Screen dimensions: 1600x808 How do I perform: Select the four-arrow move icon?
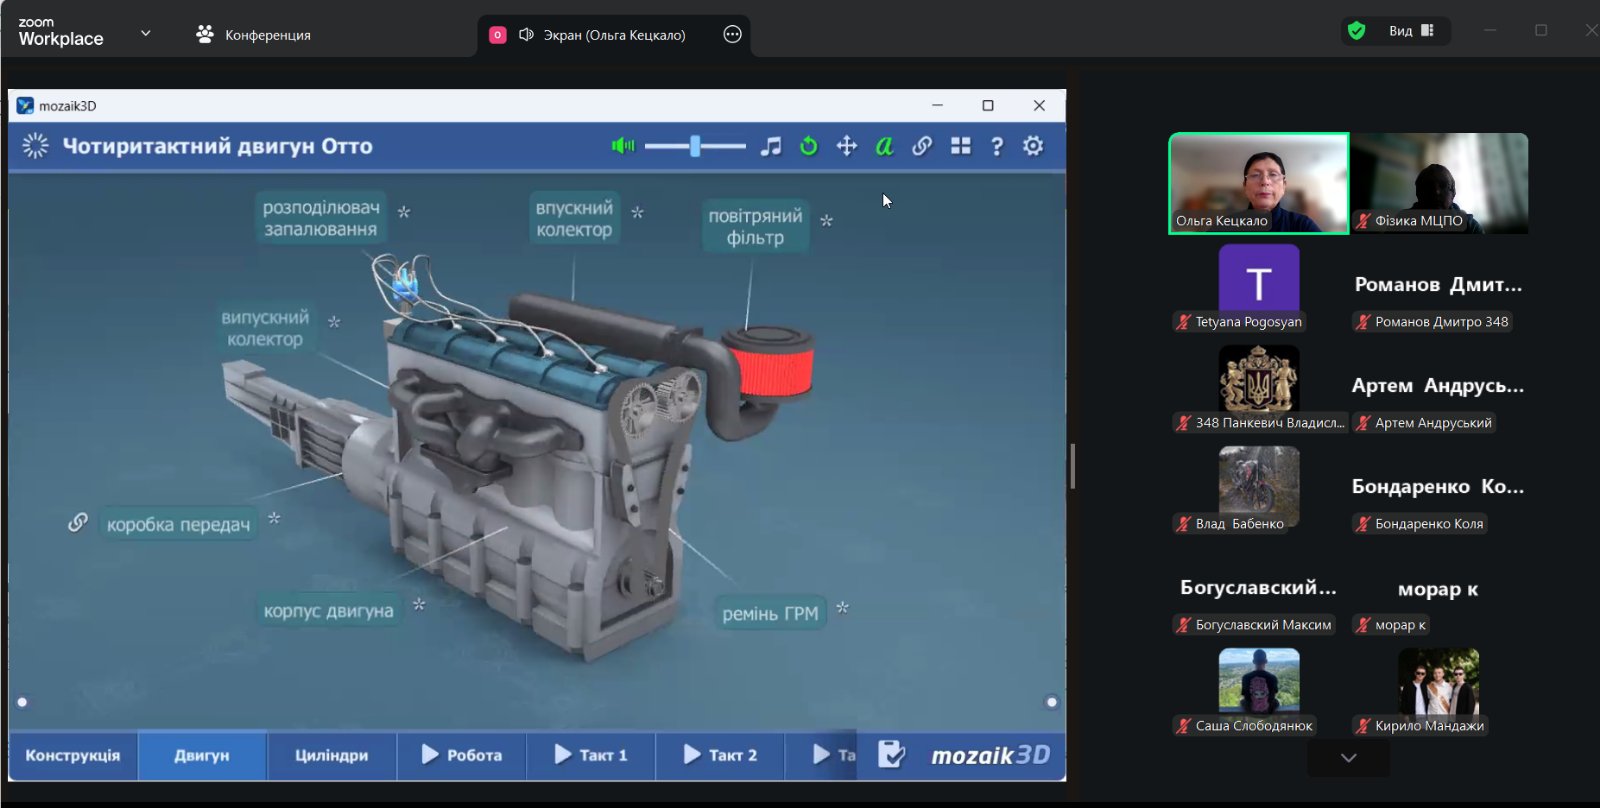coord(846,146)
